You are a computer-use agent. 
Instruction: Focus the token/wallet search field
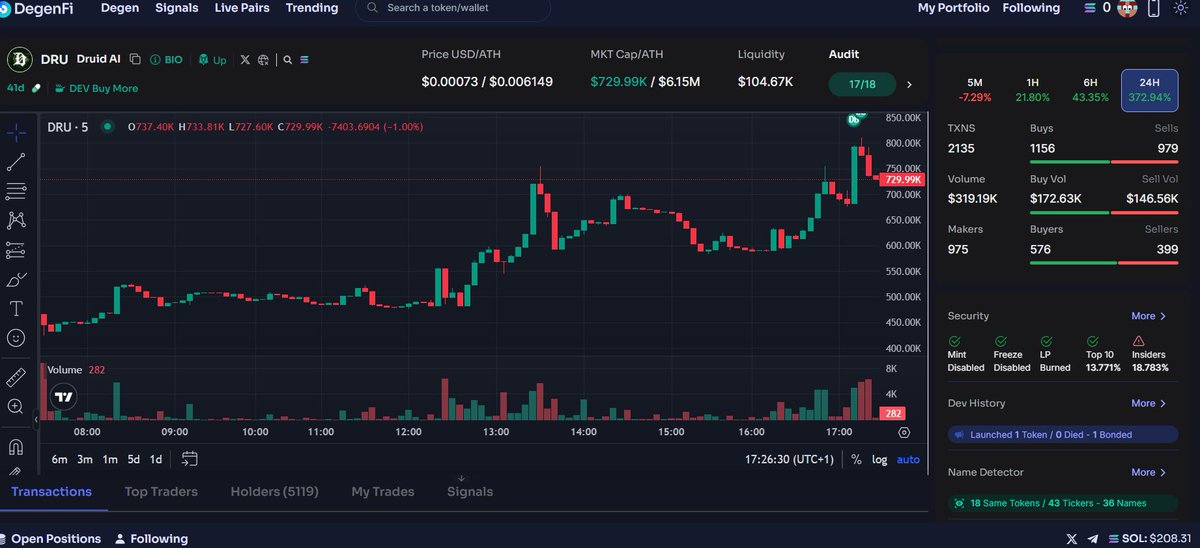453,9
